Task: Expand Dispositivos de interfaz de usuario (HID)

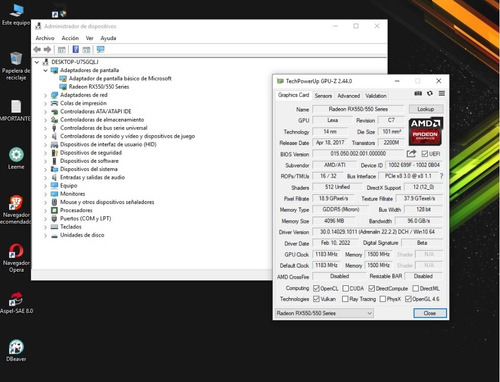Action: click(x=45, y=145)
